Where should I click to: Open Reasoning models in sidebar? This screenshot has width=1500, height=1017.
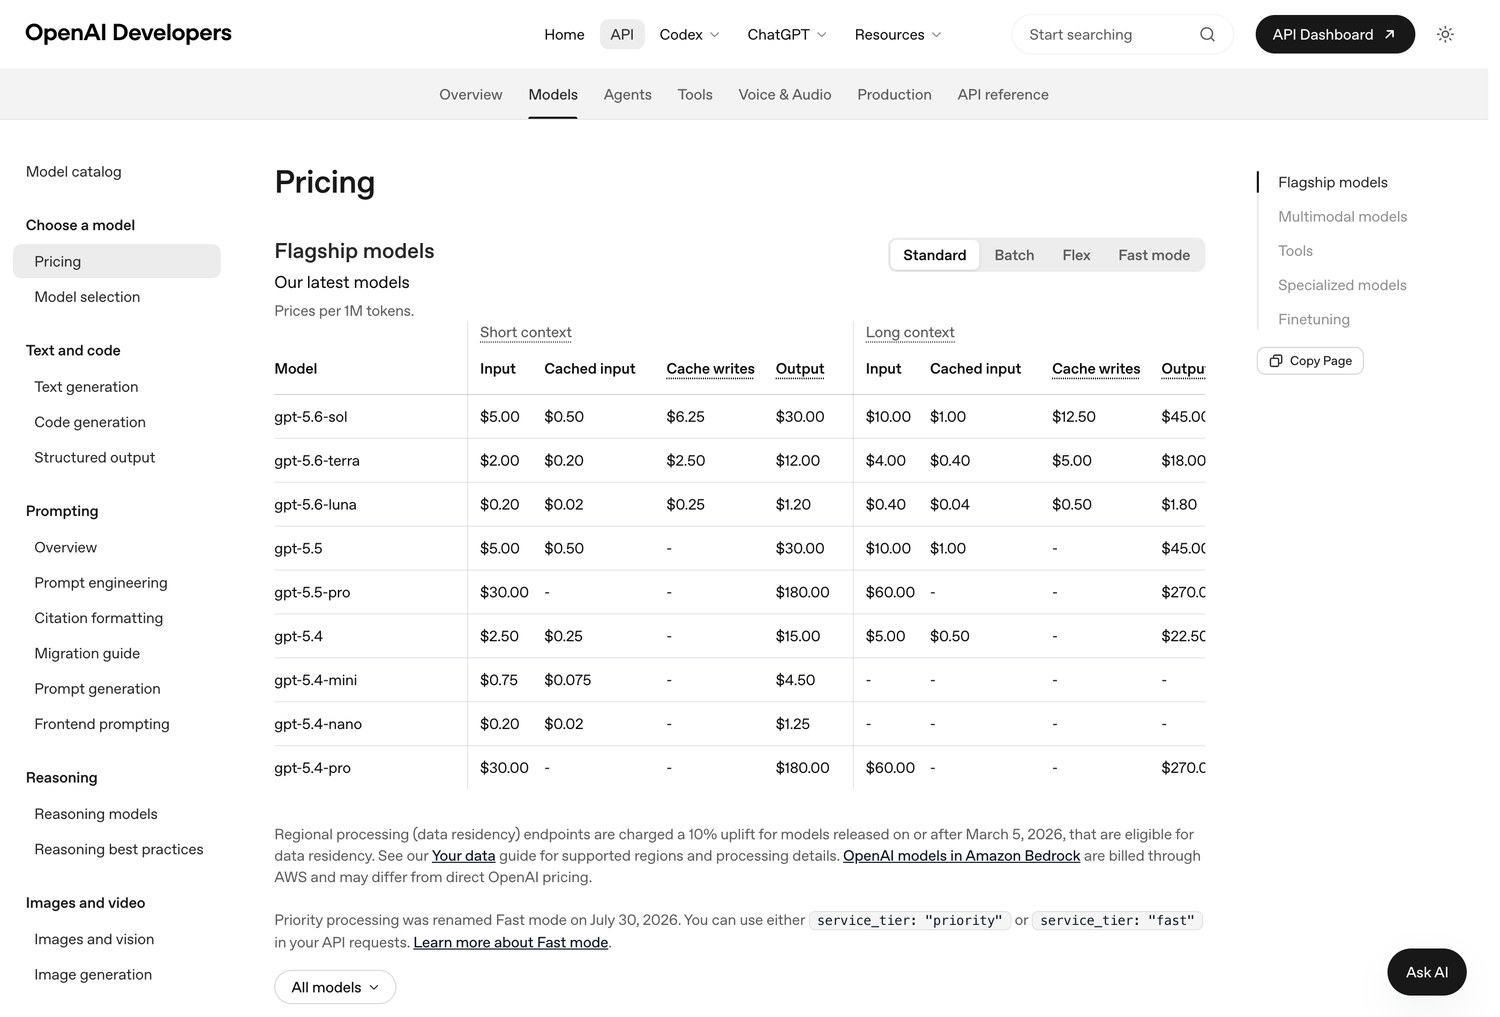(x=96, y=814)
